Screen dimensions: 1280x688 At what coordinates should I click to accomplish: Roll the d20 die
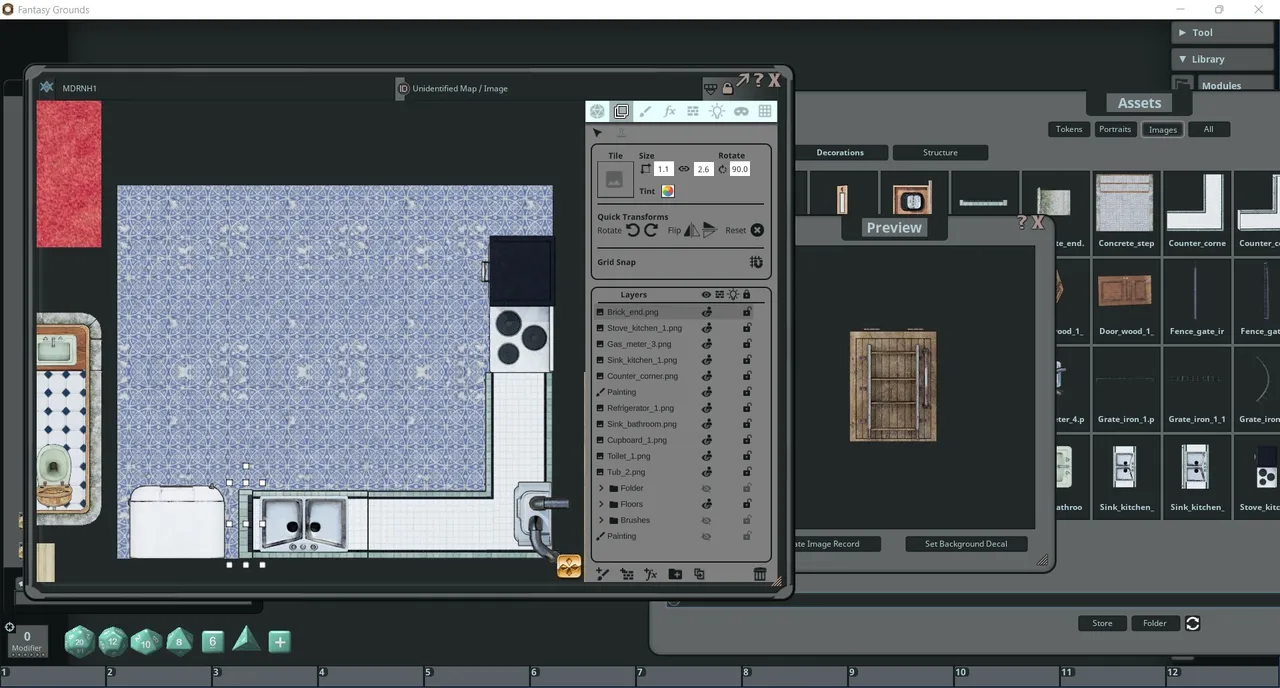click(x=80, y=642)
